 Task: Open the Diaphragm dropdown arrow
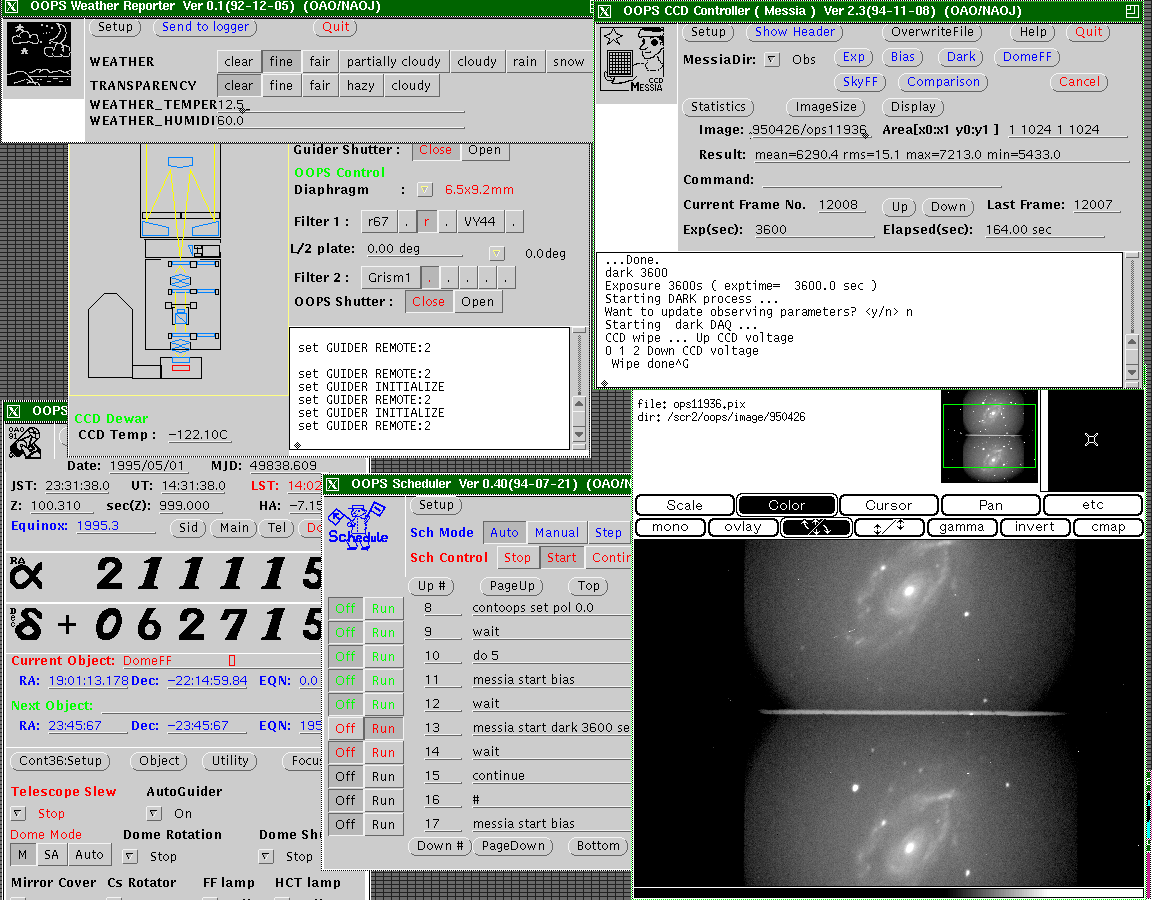tap(425, 190)
